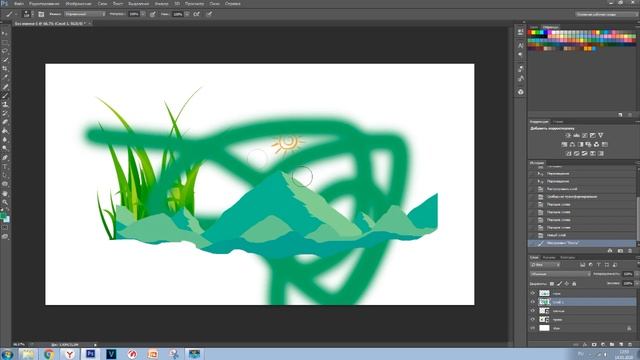Open the Файл menu
The image size is (640, 360).
click(x=18, y=4)
